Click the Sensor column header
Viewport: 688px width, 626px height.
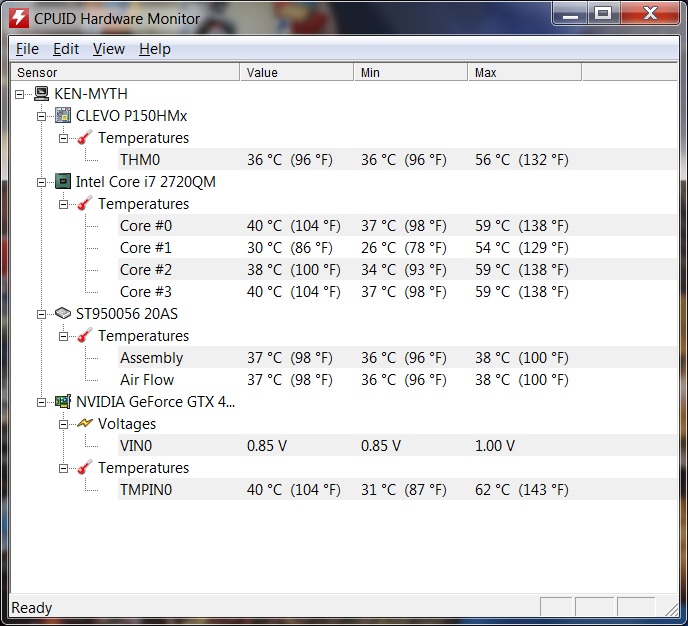[125, 72]
